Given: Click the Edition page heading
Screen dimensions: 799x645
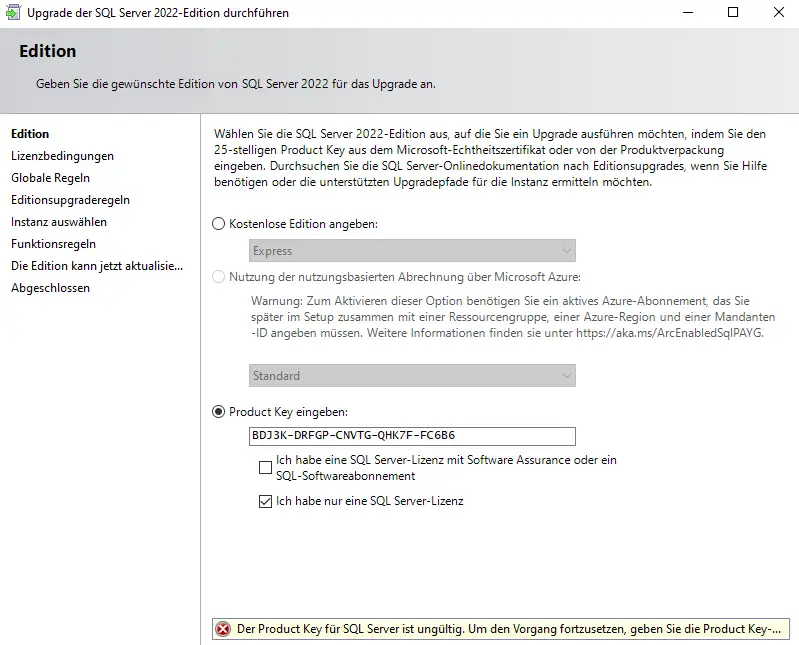Looking at the screenshot, I should pyautogui.click(x=47, y=51).
